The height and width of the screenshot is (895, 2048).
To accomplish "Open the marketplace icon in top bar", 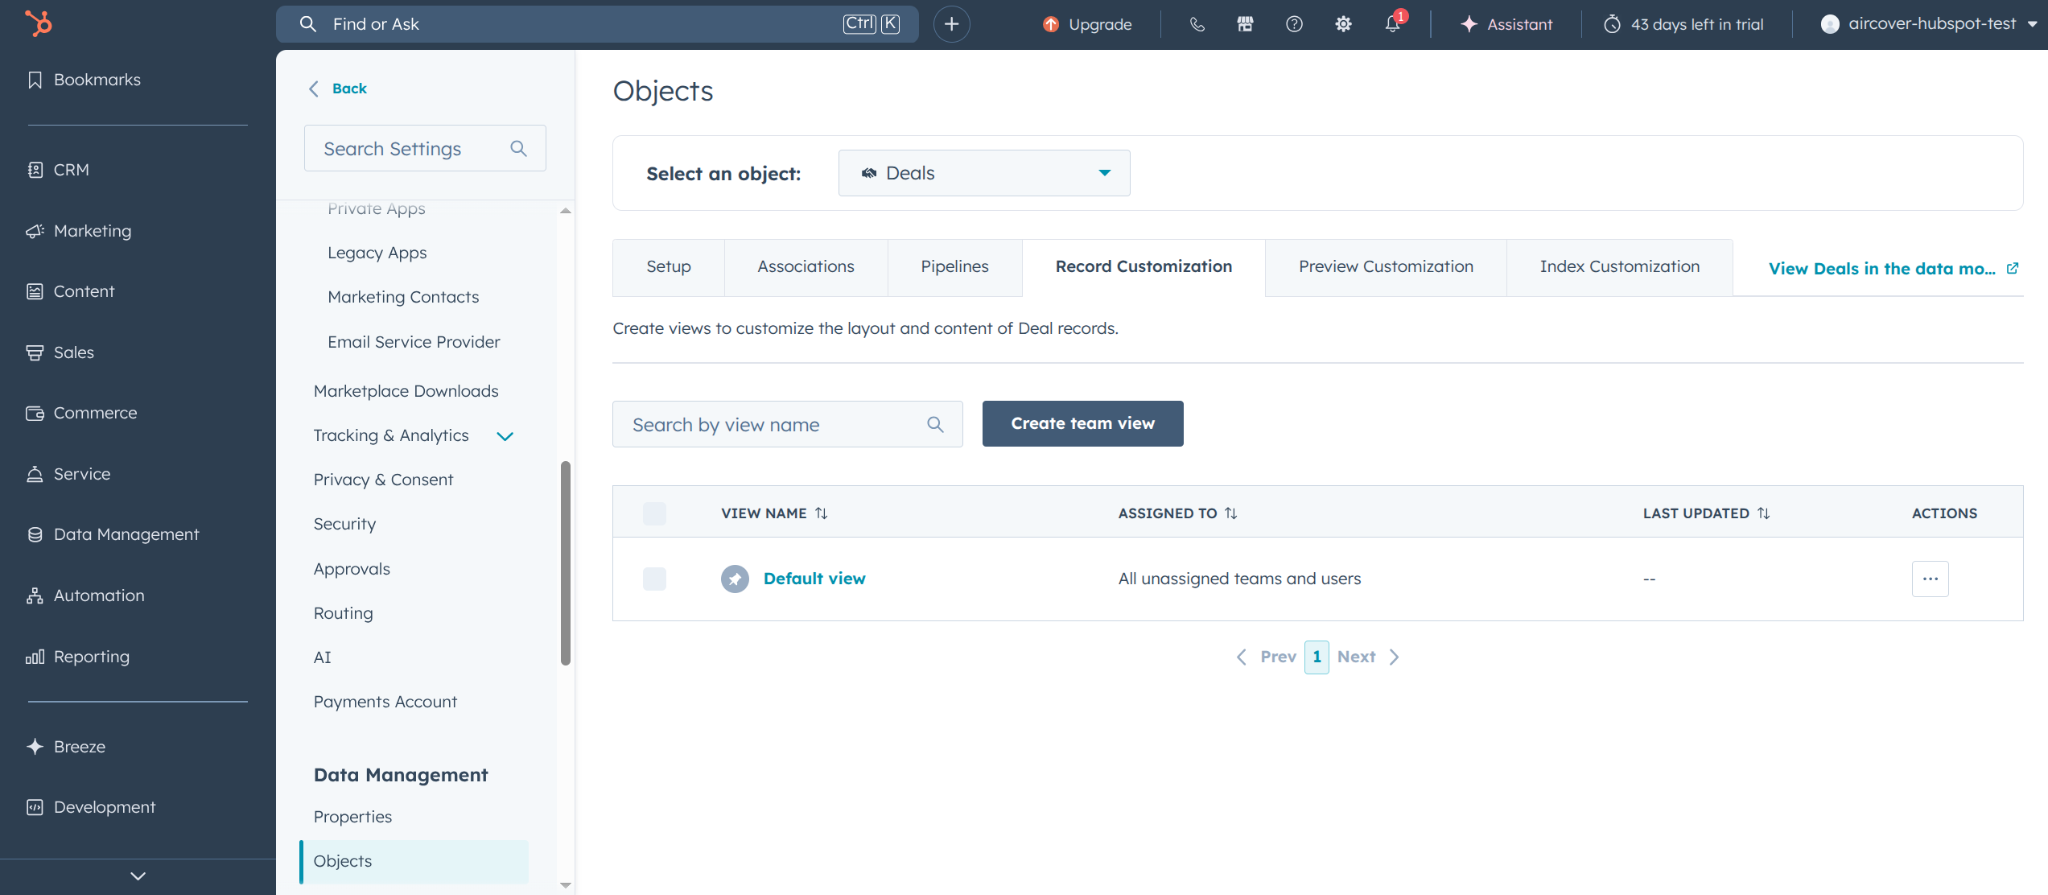I will pyautogui.click(x=1245, y=24).
